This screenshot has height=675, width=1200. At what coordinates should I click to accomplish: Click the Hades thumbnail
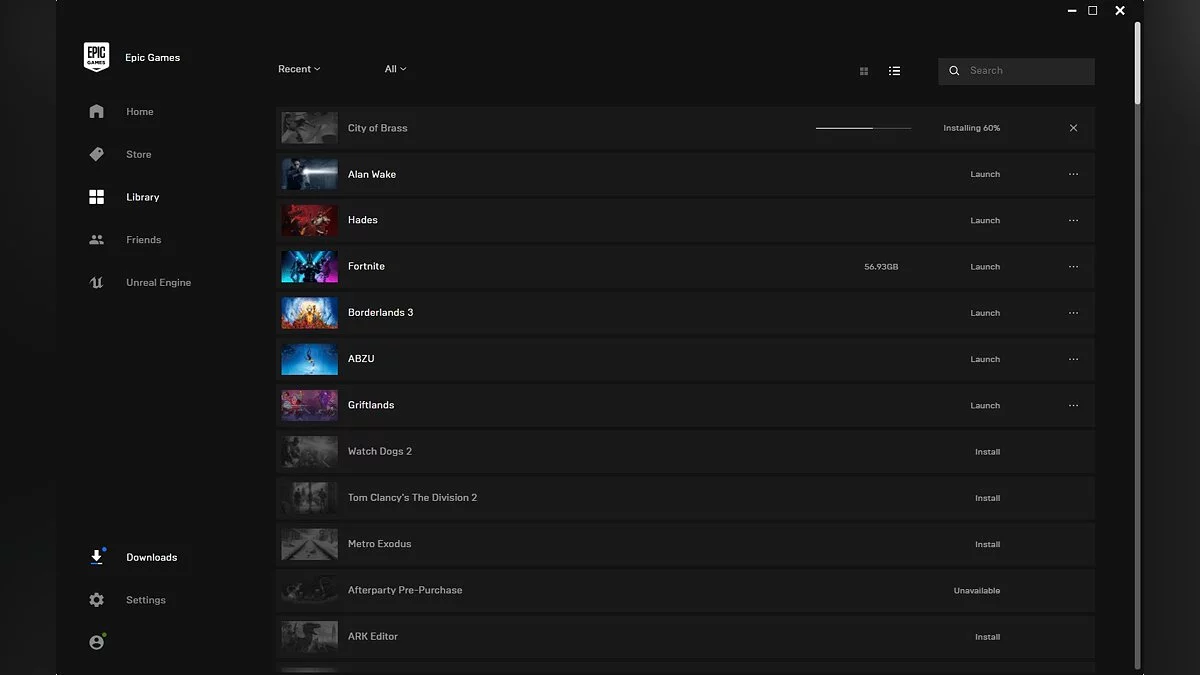point(309,220)
